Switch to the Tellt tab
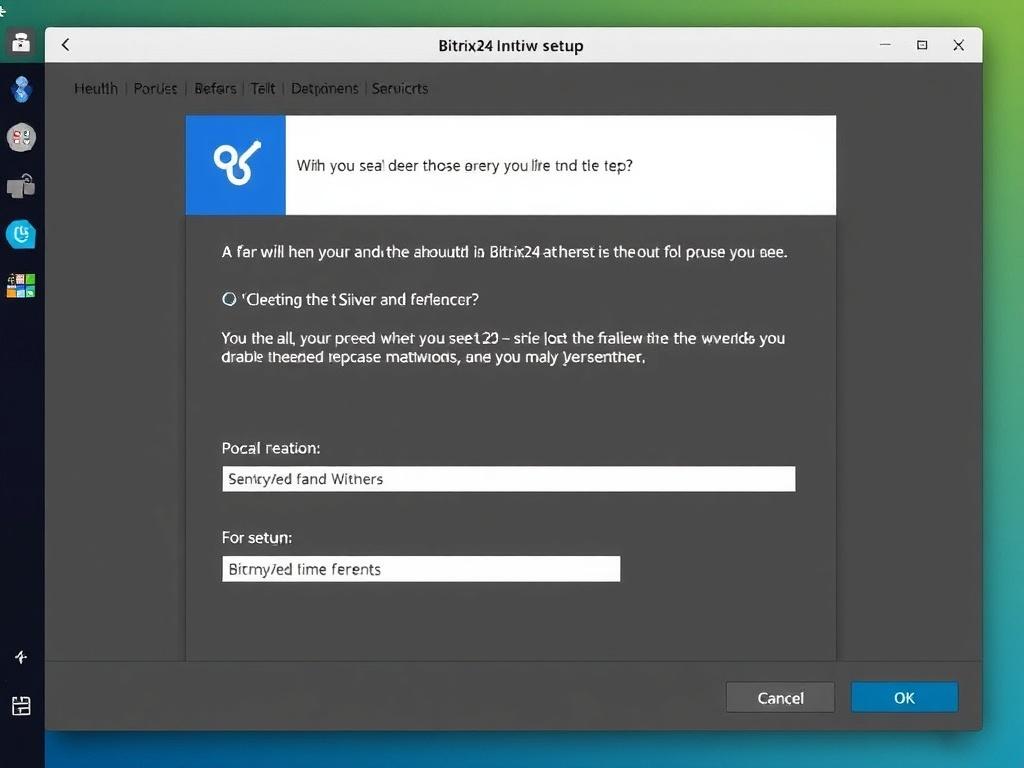The image size is (1024, 768). coord(263,88)
